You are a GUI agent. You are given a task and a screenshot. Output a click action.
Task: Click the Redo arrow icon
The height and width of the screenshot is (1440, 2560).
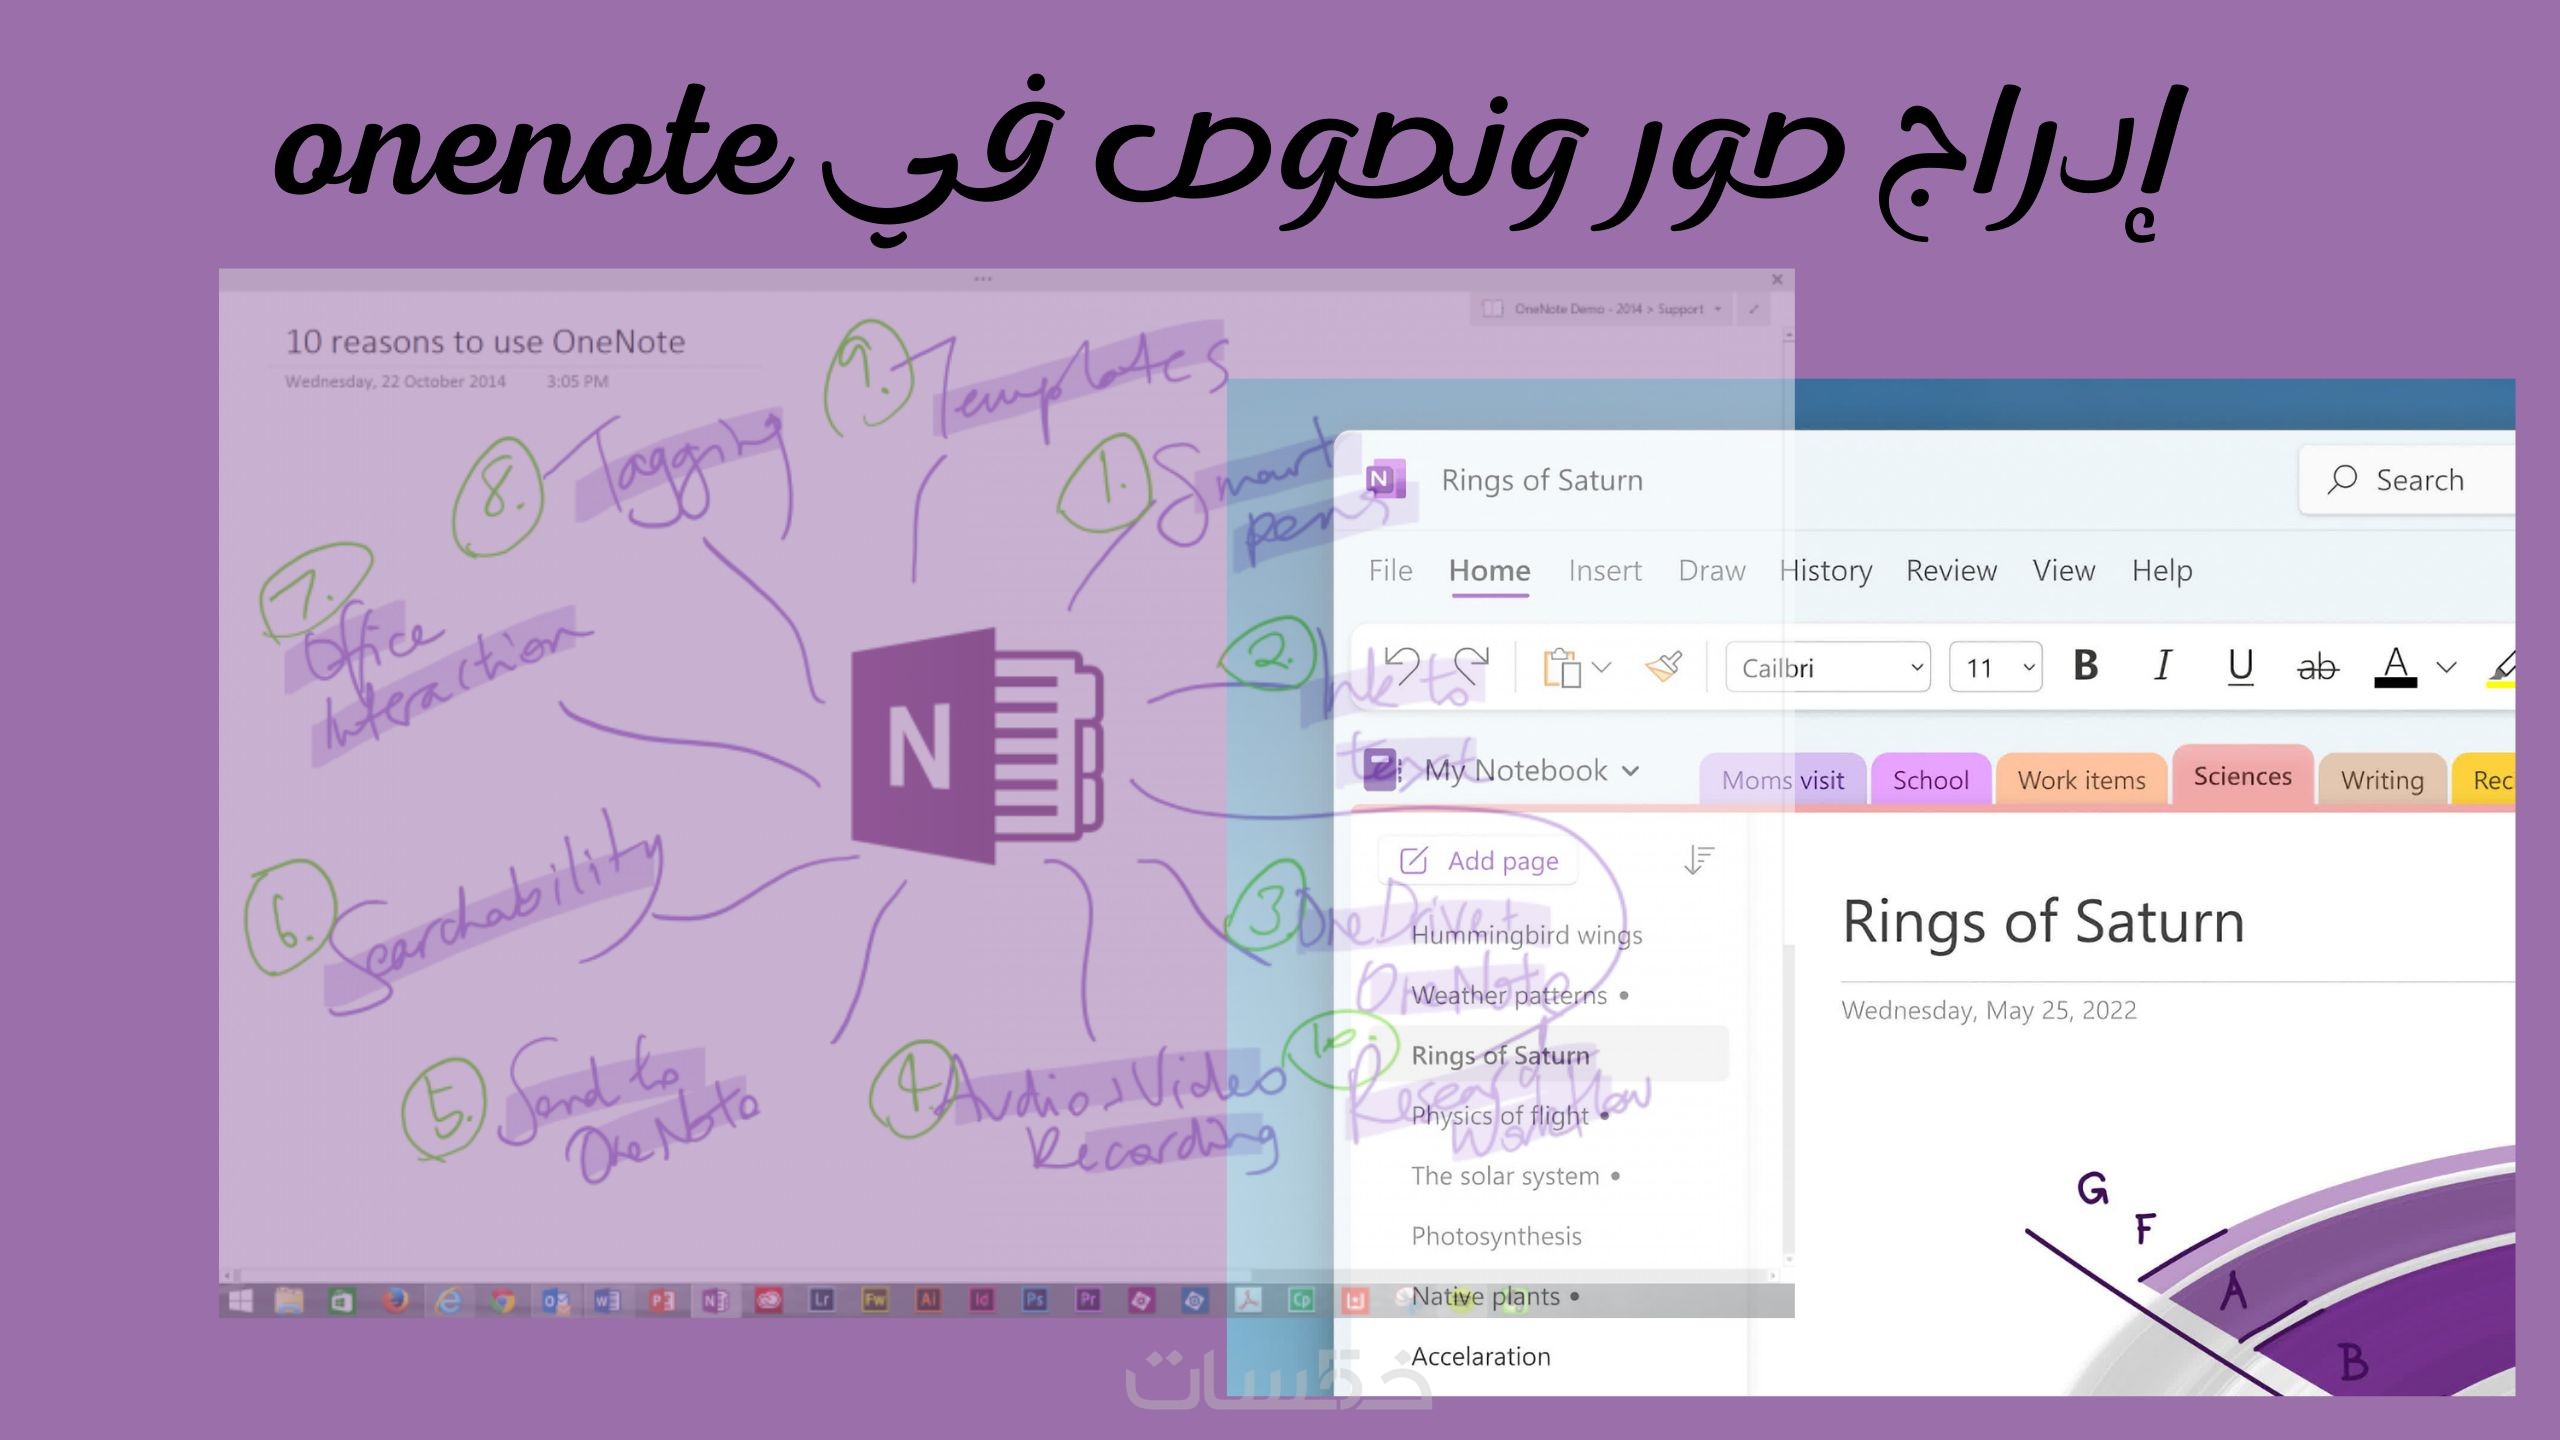pos(1472,666)
